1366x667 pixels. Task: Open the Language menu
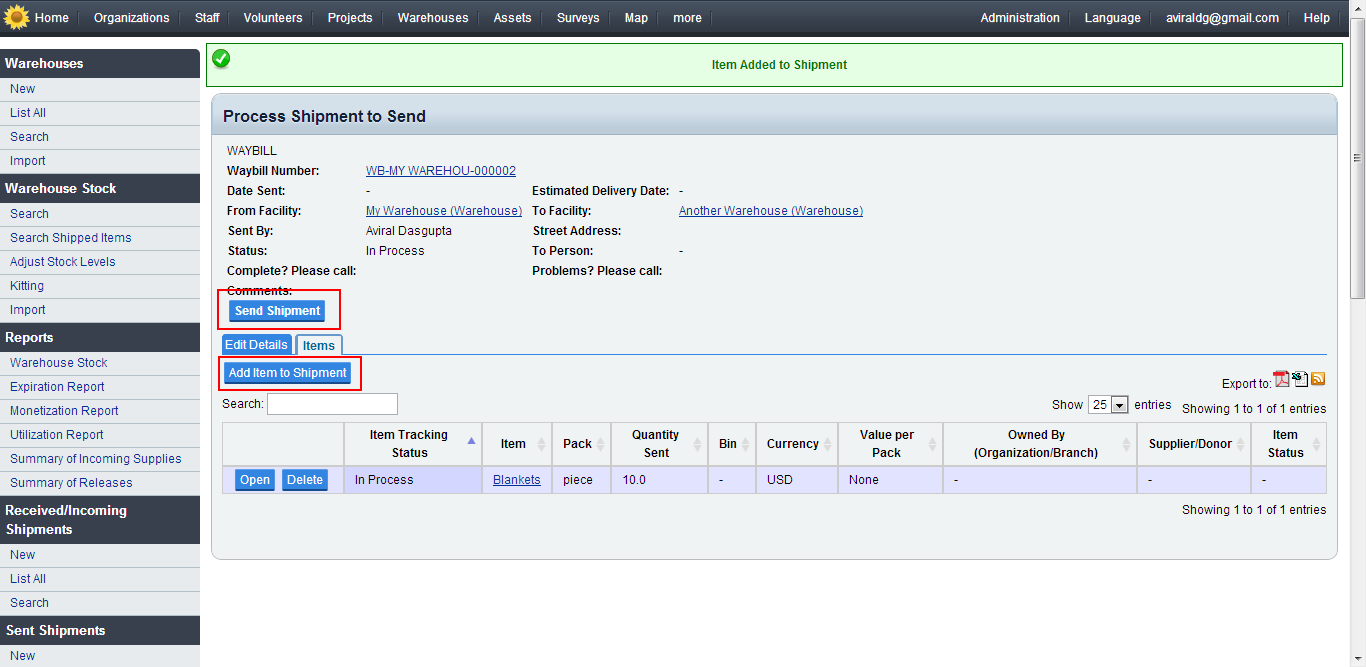click(x=1112, y=18)
